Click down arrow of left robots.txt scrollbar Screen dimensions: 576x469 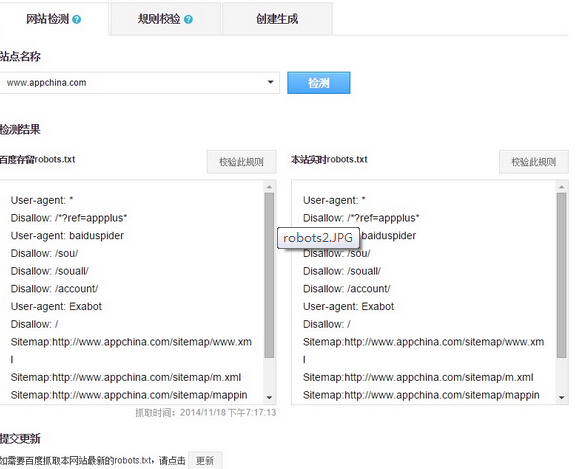pos(269,397)
